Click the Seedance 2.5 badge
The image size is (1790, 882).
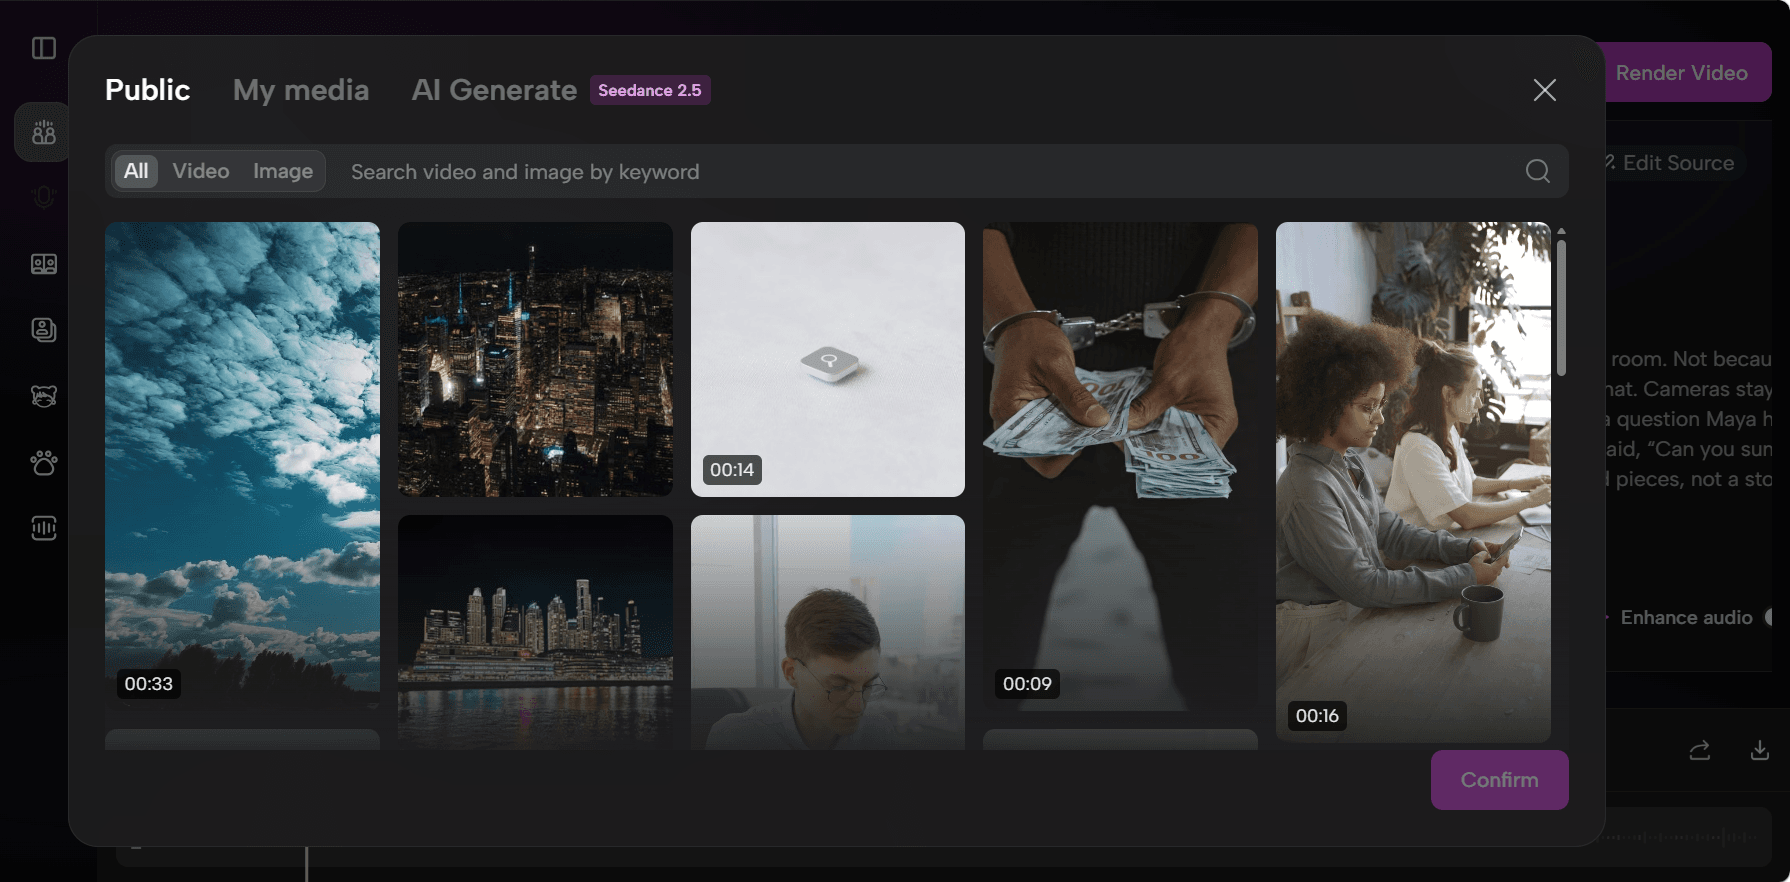(x=650, y=90)
